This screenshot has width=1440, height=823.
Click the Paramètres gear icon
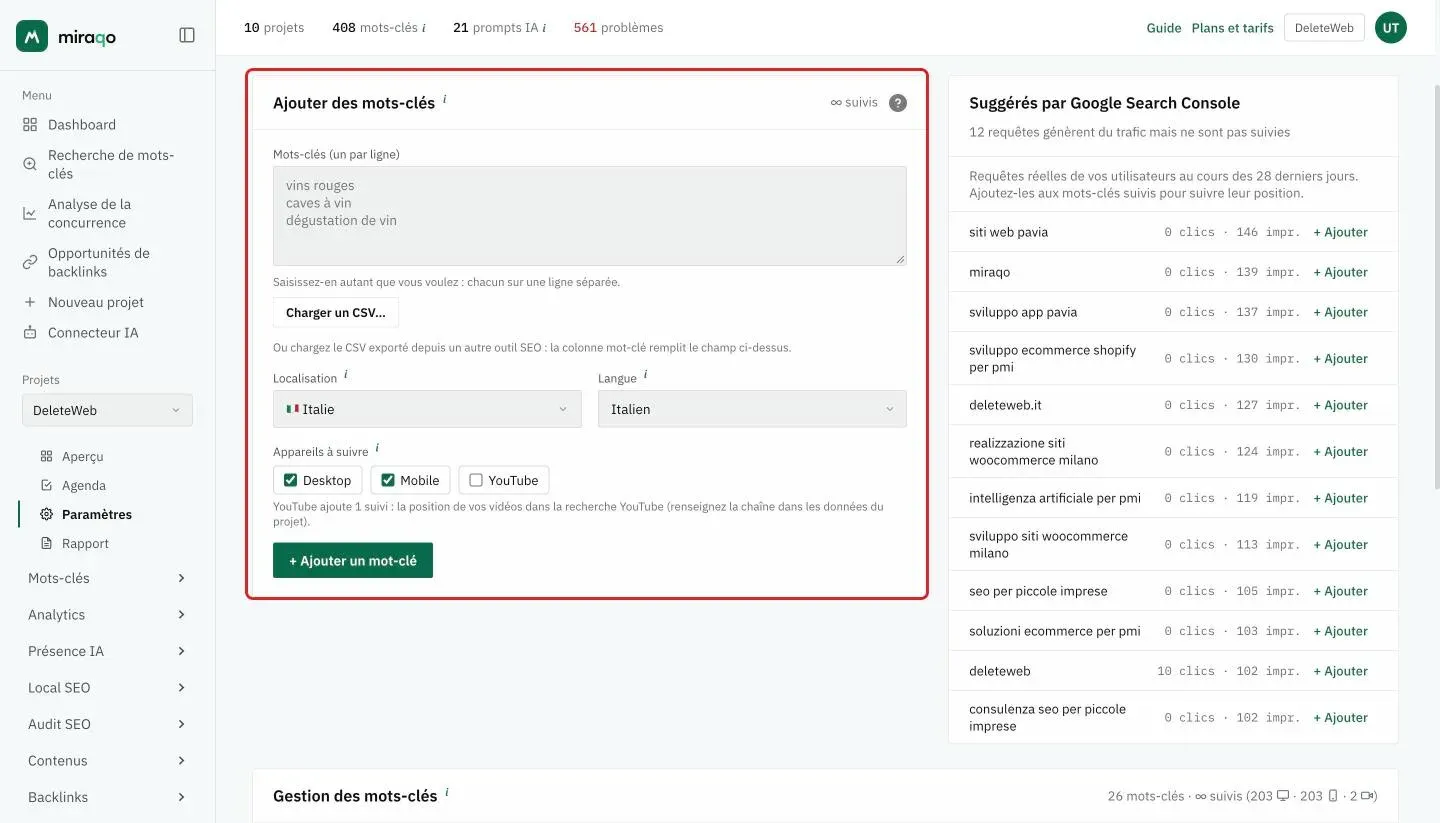click(46, 514)
